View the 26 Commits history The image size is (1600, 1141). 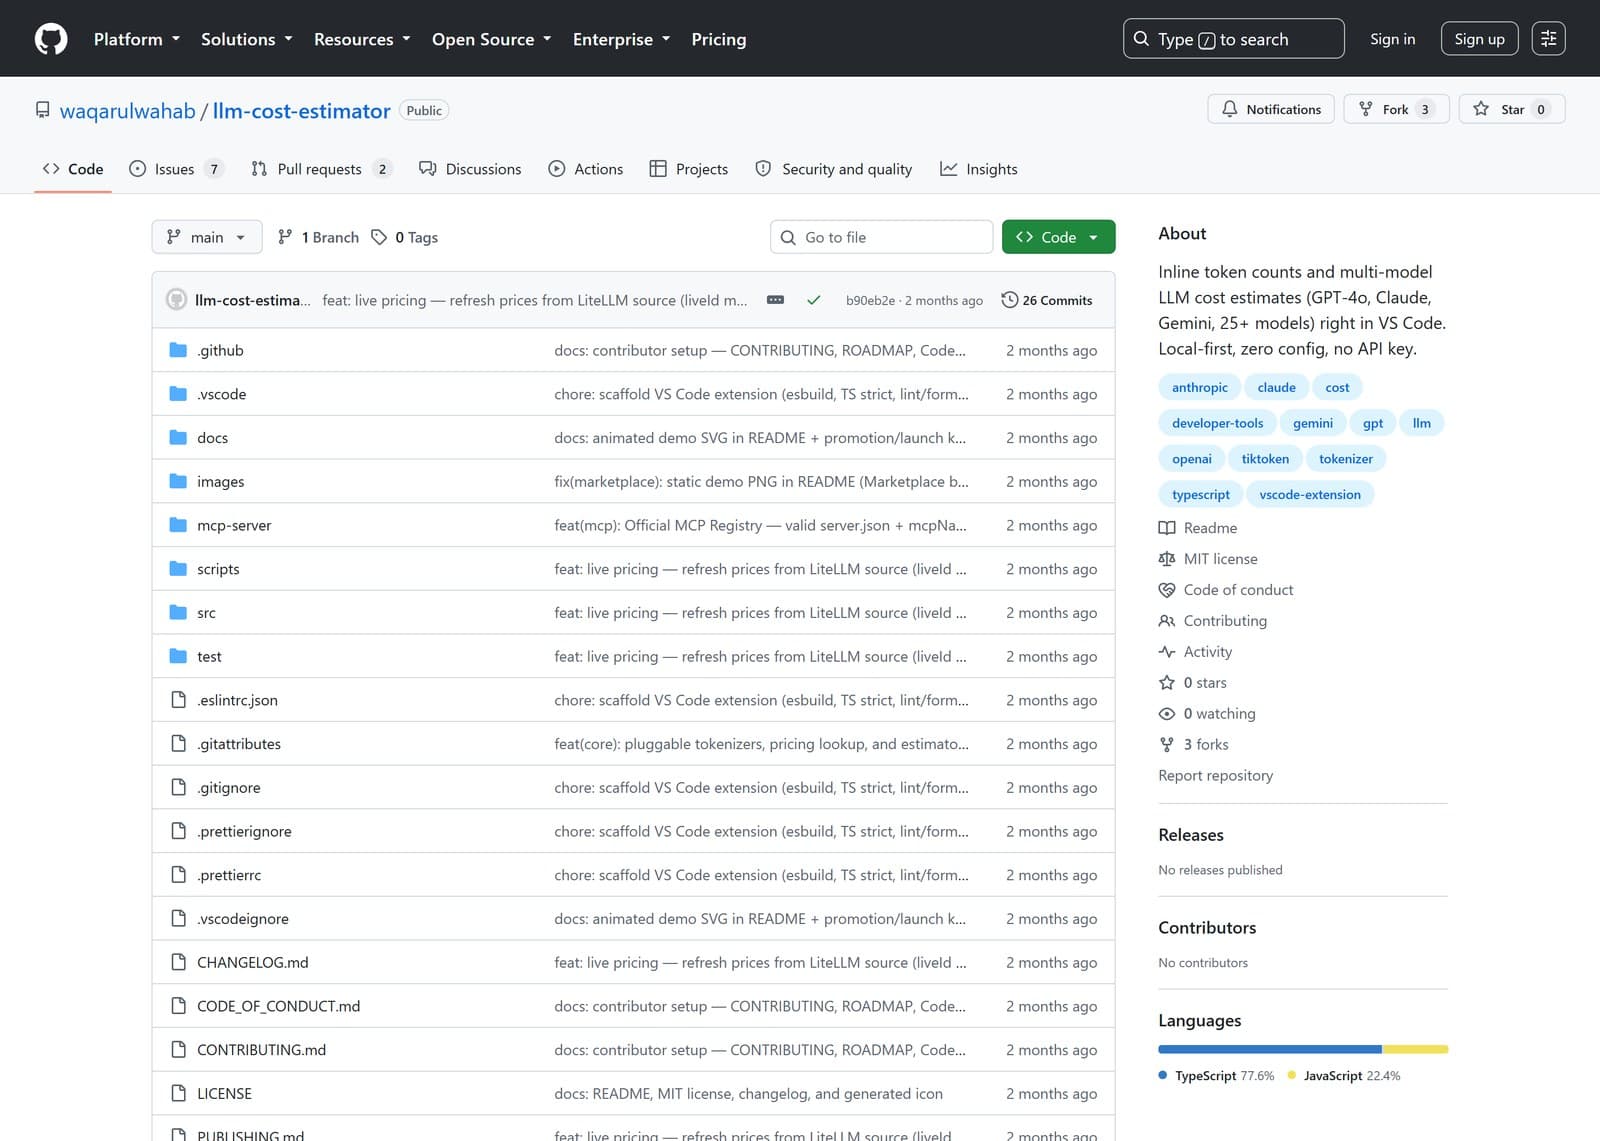pos(1047,300)
